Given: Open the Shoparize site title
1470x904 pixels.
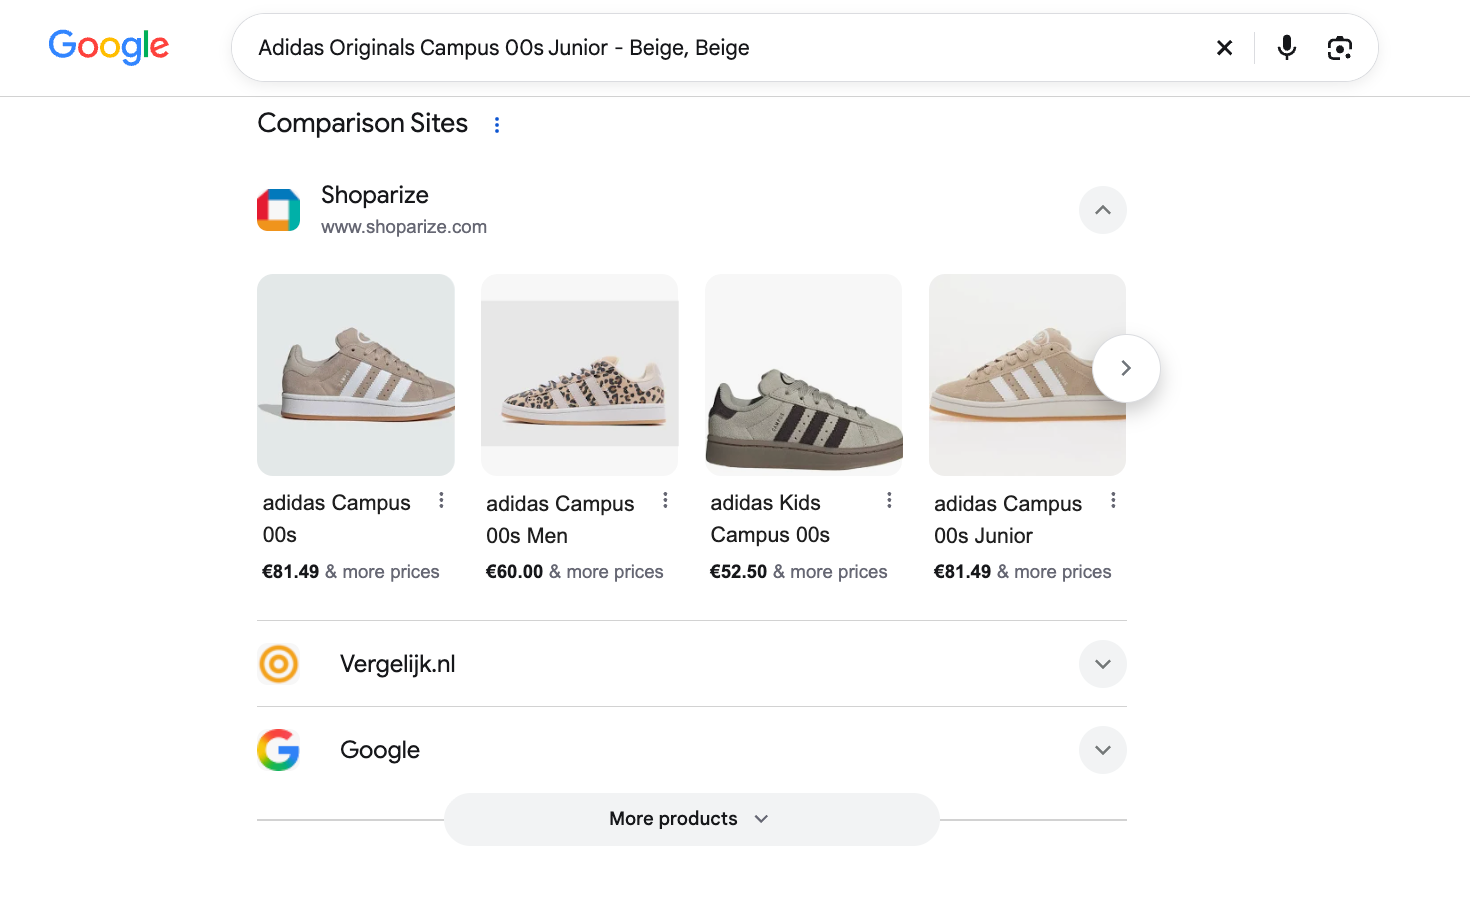Looking at the screenshot, I should point(375,195).
